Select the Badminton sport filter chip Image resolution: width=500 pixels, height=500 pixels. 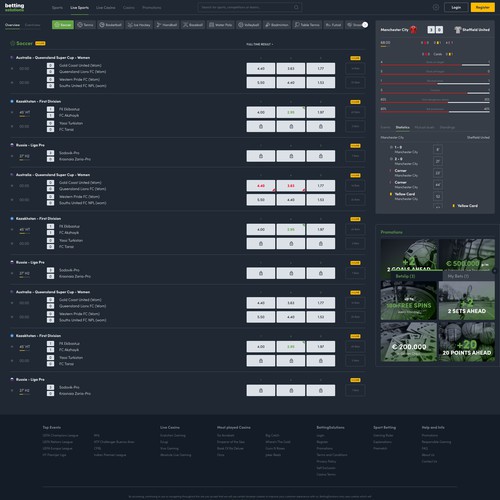[x=277, y=25]
